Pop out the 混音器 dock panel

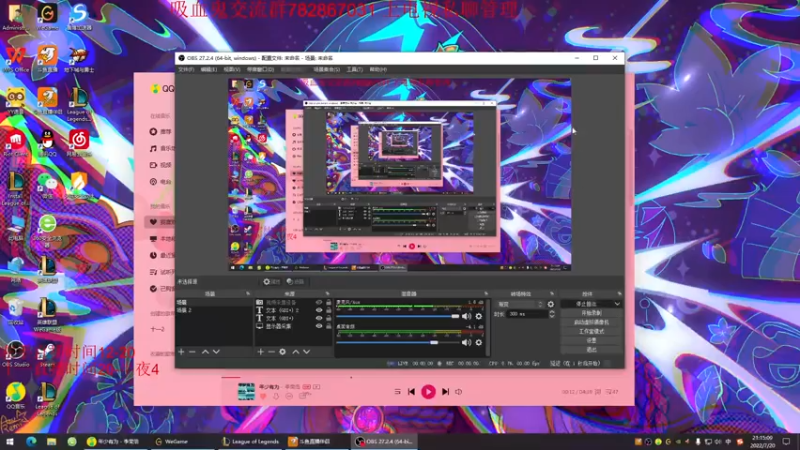(x=486, y=294)
